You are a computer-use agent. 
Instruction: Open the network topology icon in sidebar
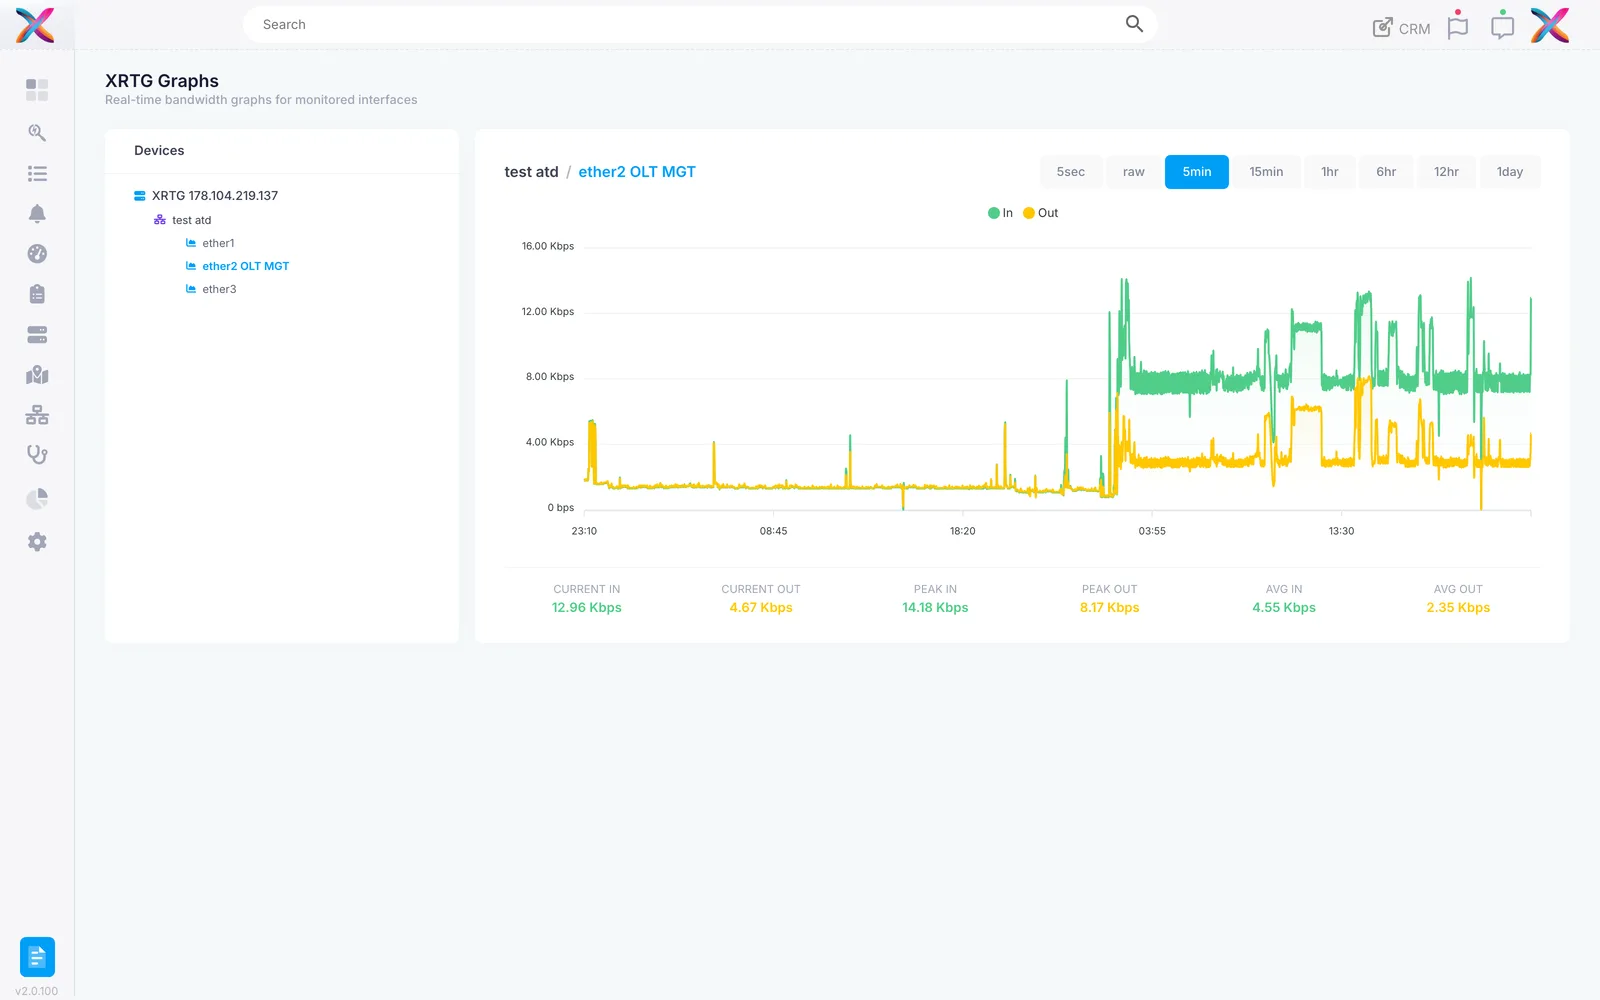pos(37,415)
